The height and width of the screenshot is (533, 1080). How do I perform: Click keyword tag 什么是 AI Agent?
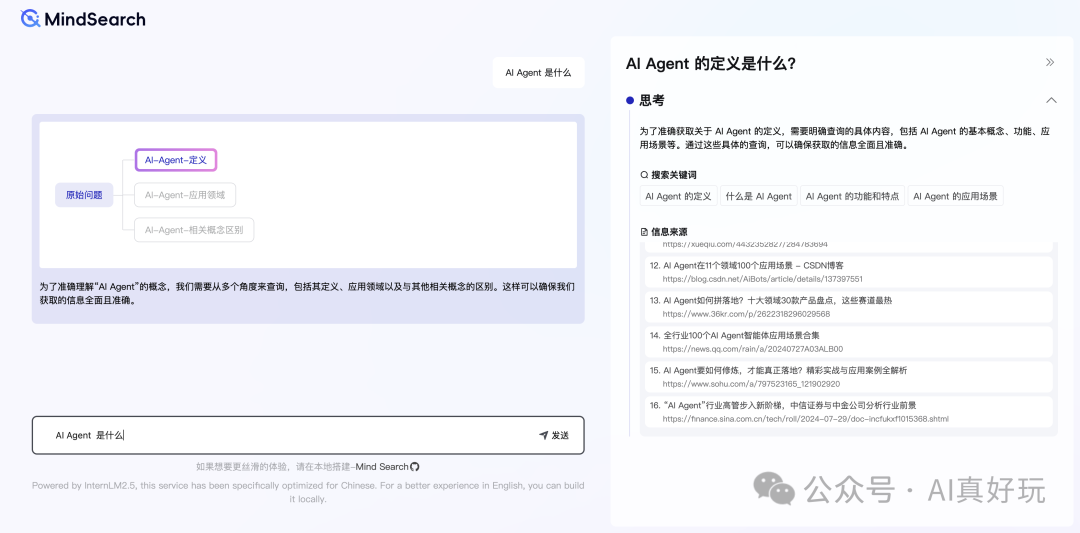[758, 196]
